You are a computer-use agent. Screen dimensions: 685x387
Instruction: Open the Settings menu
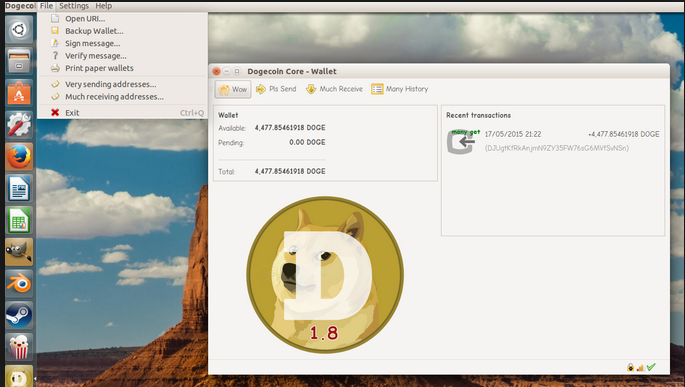tap(74, 6)
